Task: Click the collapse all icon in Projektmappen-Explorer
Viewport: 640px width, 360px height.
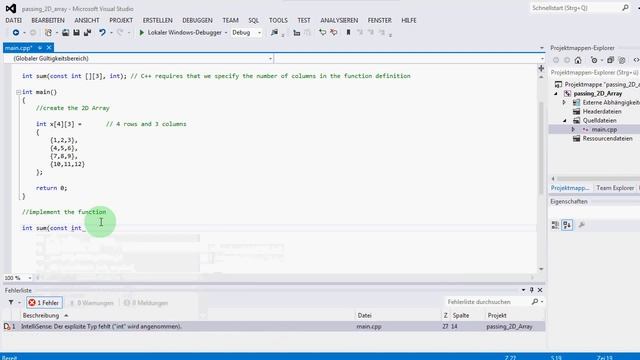Action: [610, 60]
